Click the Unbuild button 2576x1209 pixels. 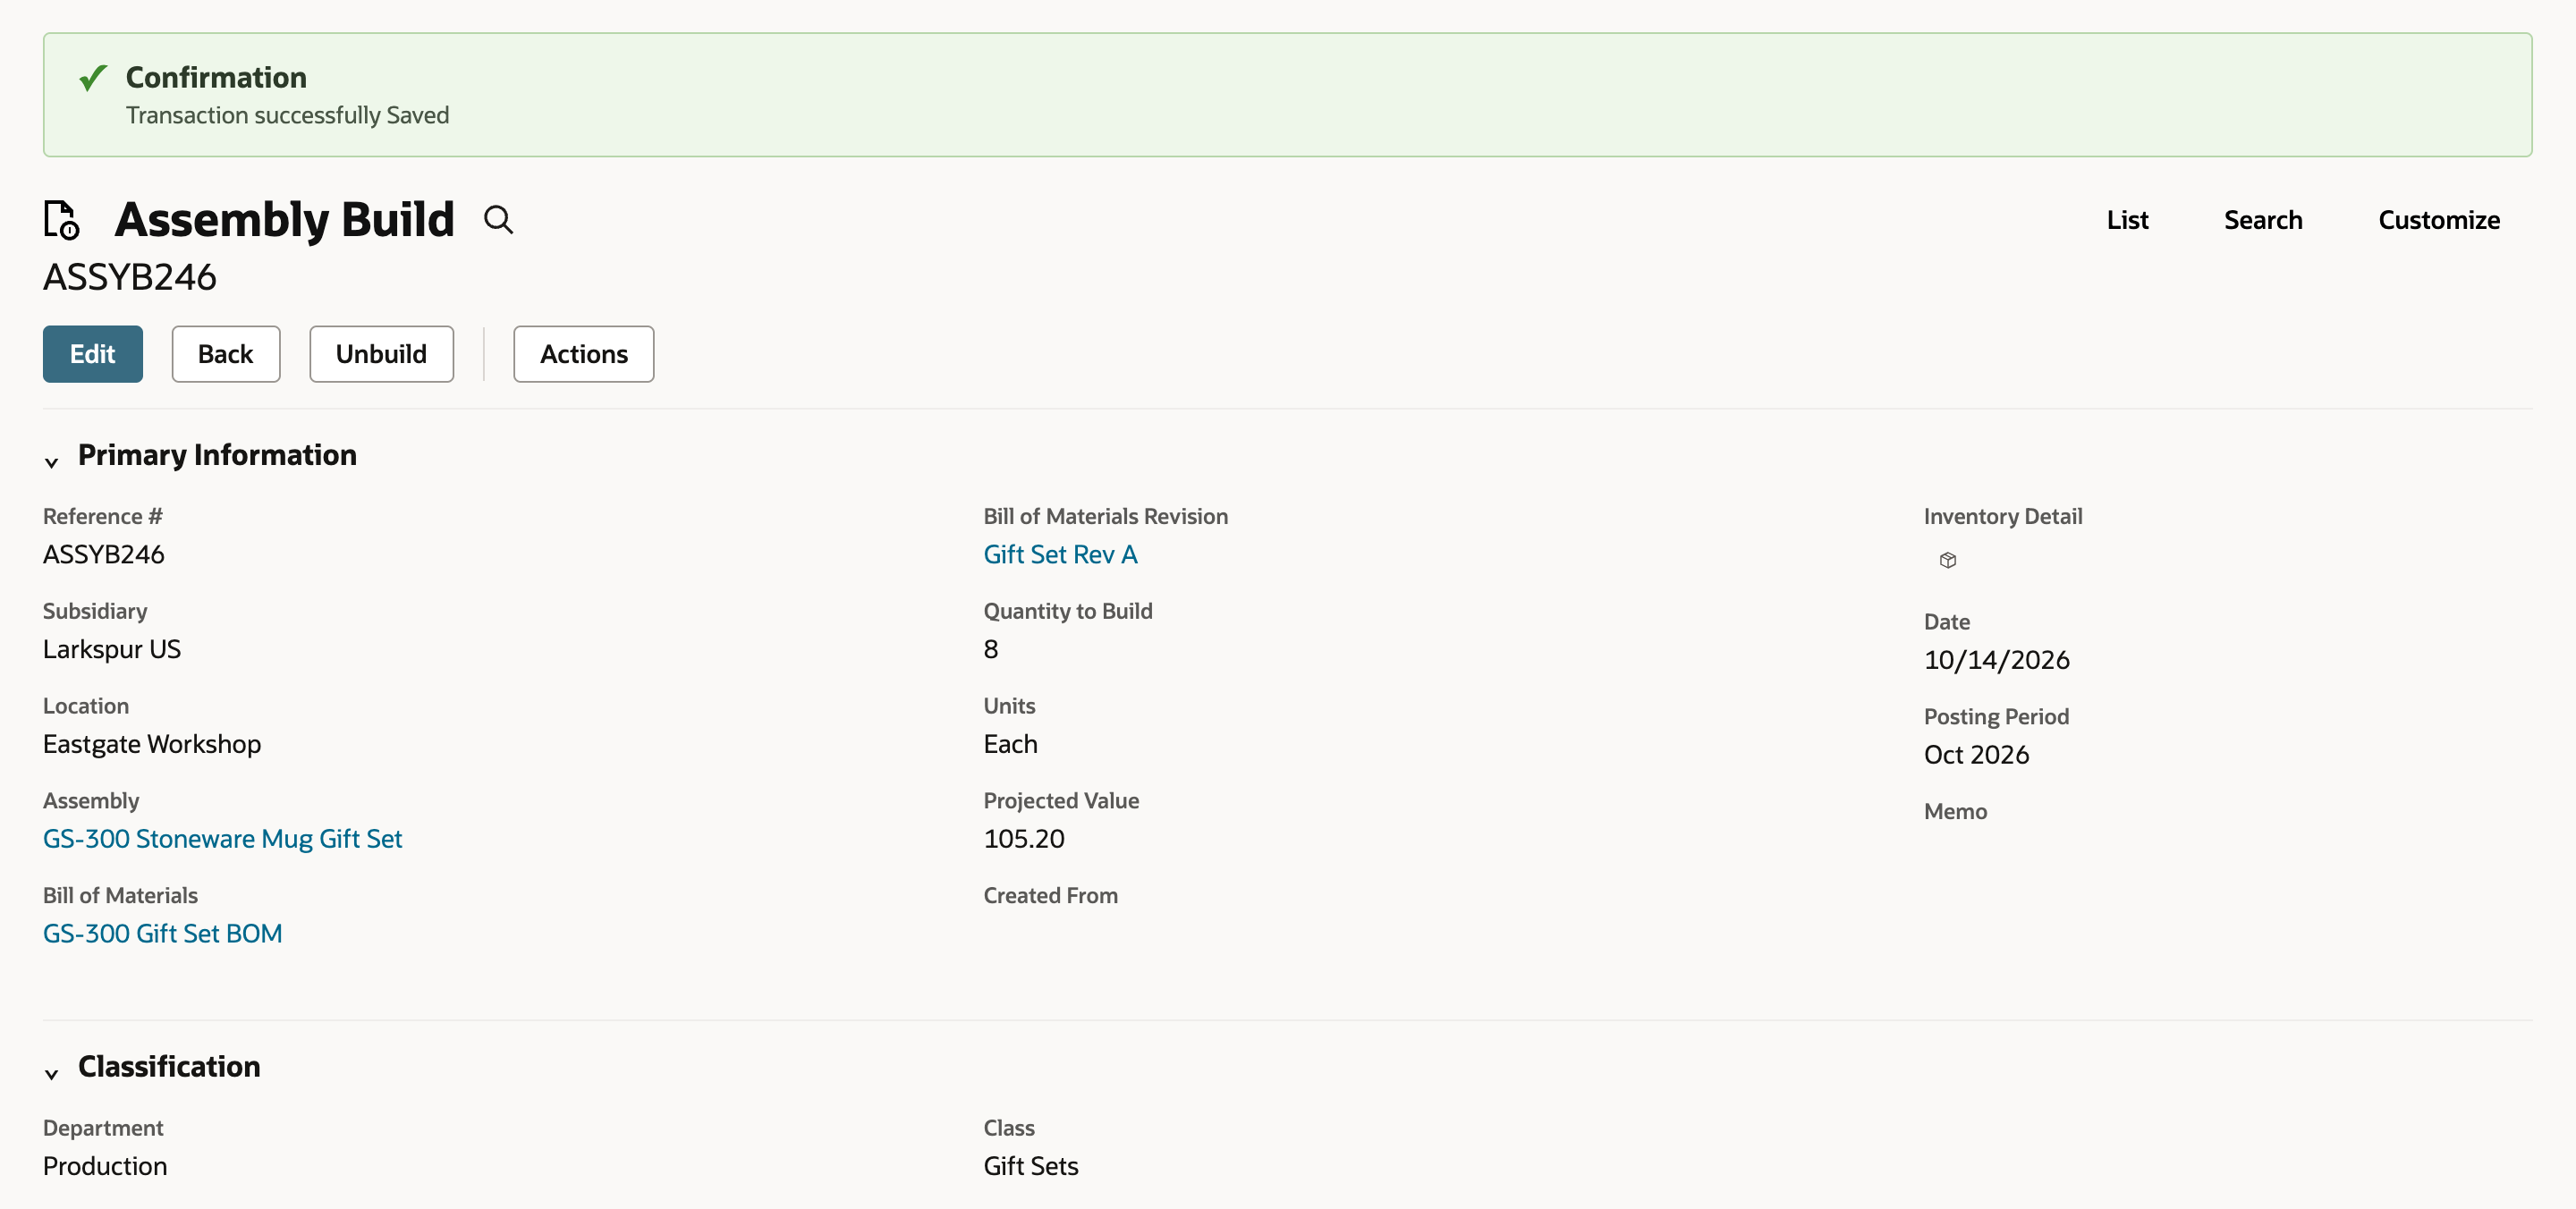coord(381,354)
